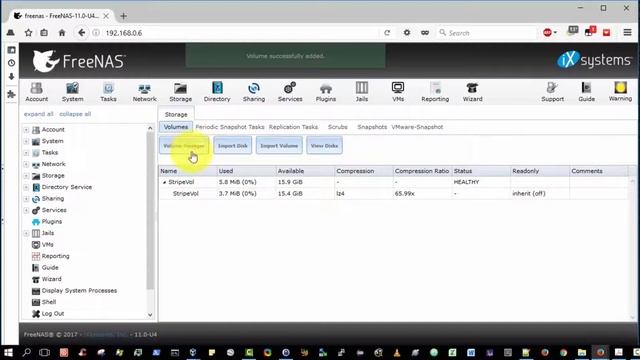
Task: Open the Storage toolbar icon
Action: click(x=180, y=91)
